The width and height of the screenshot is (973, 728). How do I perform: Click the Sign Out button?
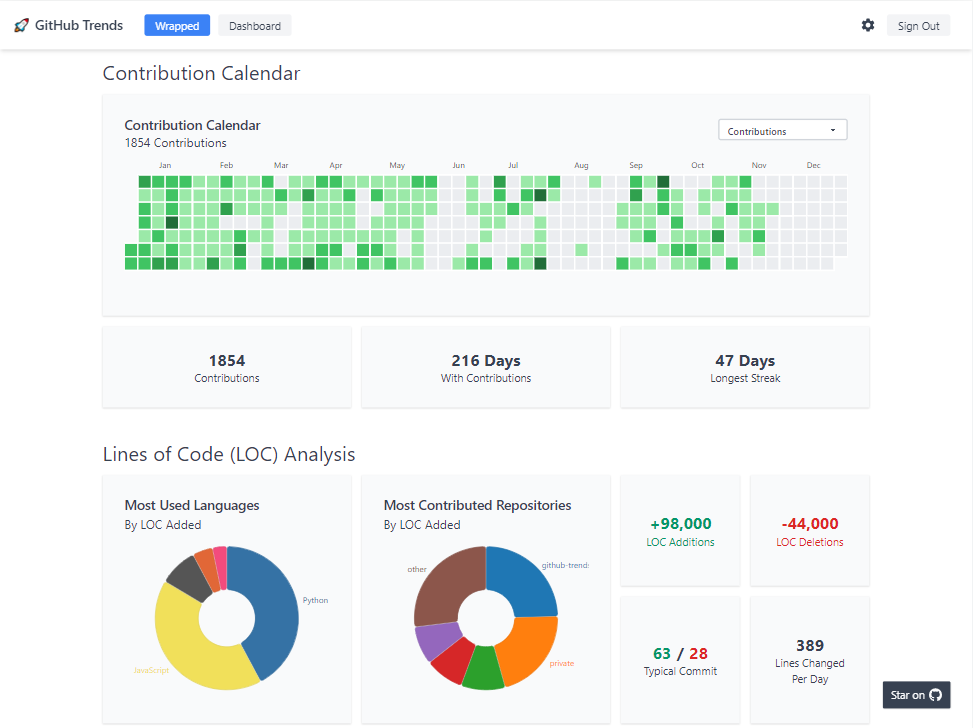tap(918, 26)
